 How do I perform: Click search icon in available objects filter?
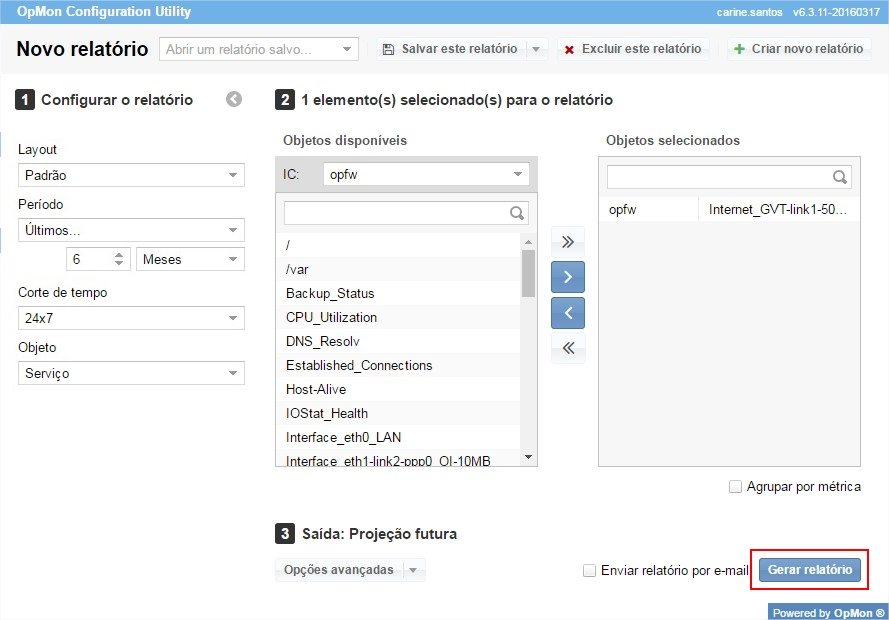(517, 213)
